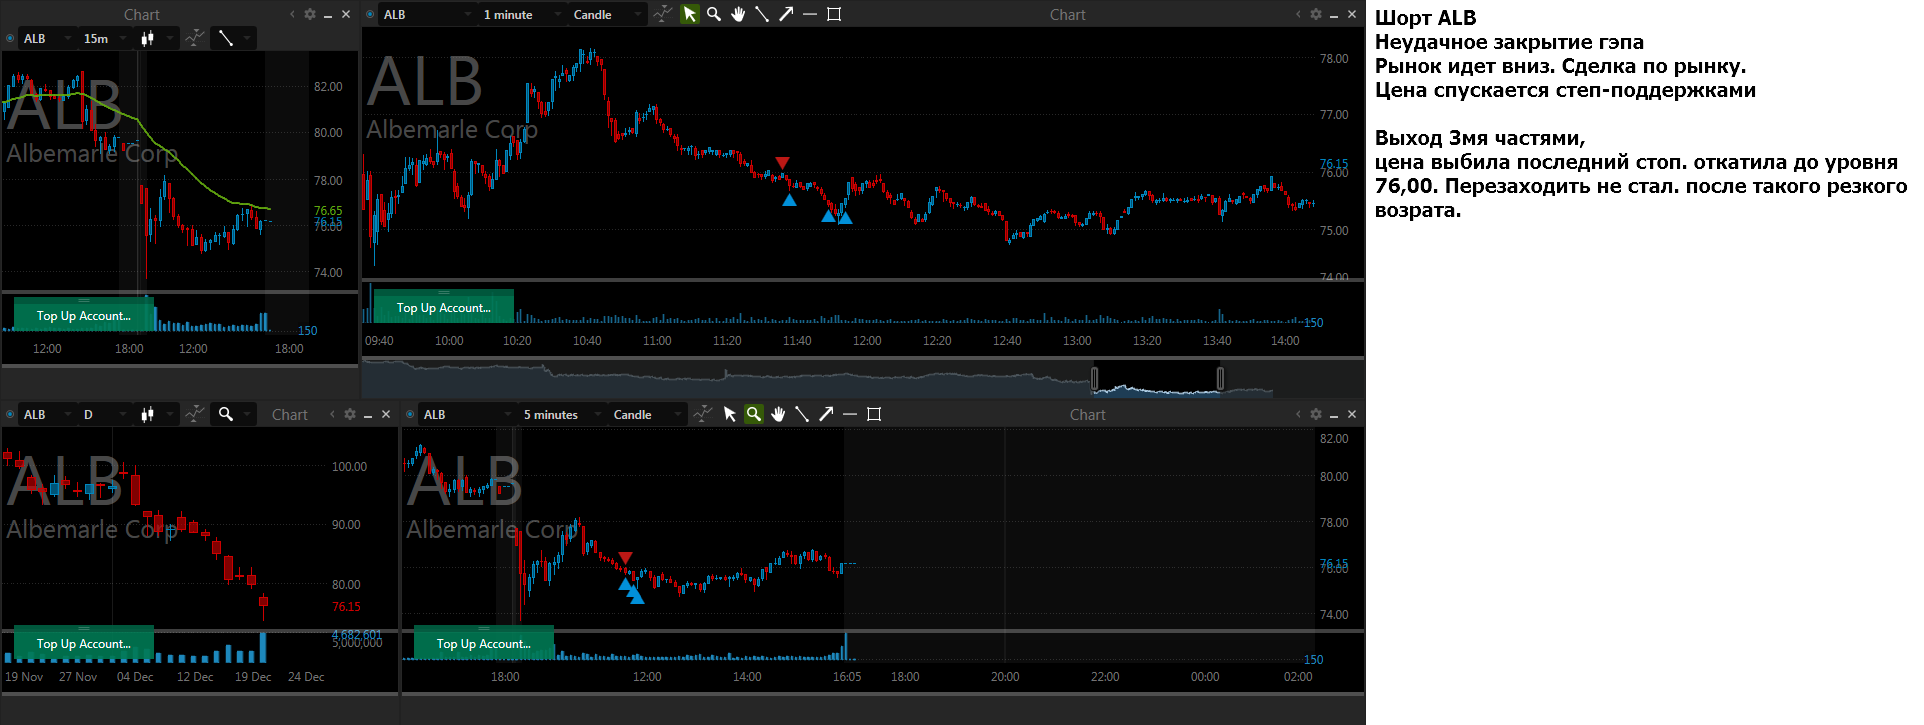The height and width of the screenshot is (725, 1924).
Task: Open the ALB symbol dropdown in 5 minutes chart
Action: 467,414
